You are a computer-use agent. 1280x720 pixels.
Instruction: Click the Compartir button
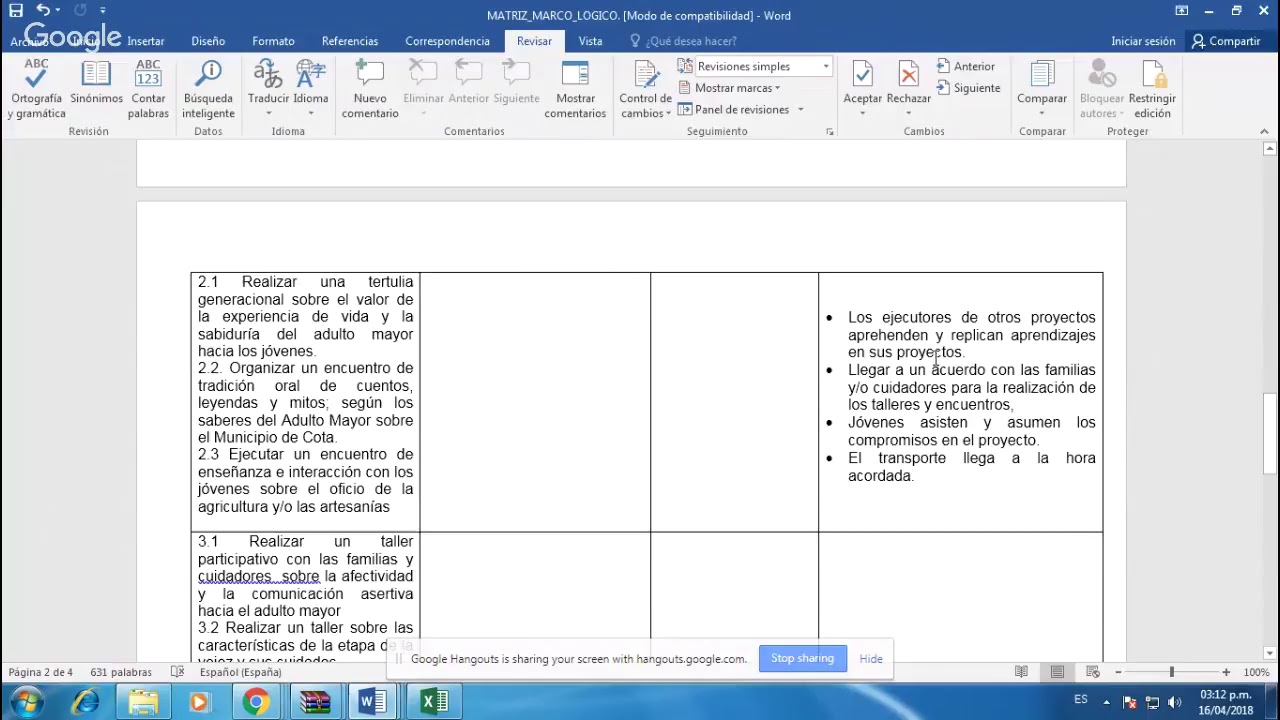coord(1226,41)
